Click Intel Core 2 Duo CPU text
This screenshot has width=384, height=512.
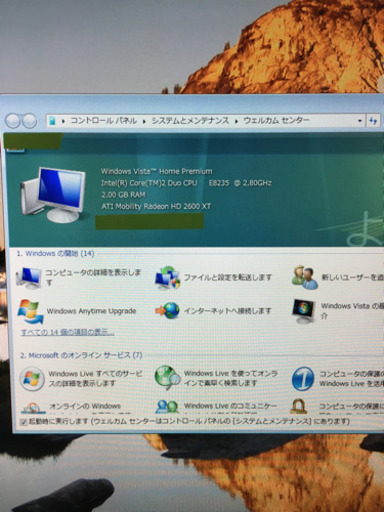pos(186,183)
